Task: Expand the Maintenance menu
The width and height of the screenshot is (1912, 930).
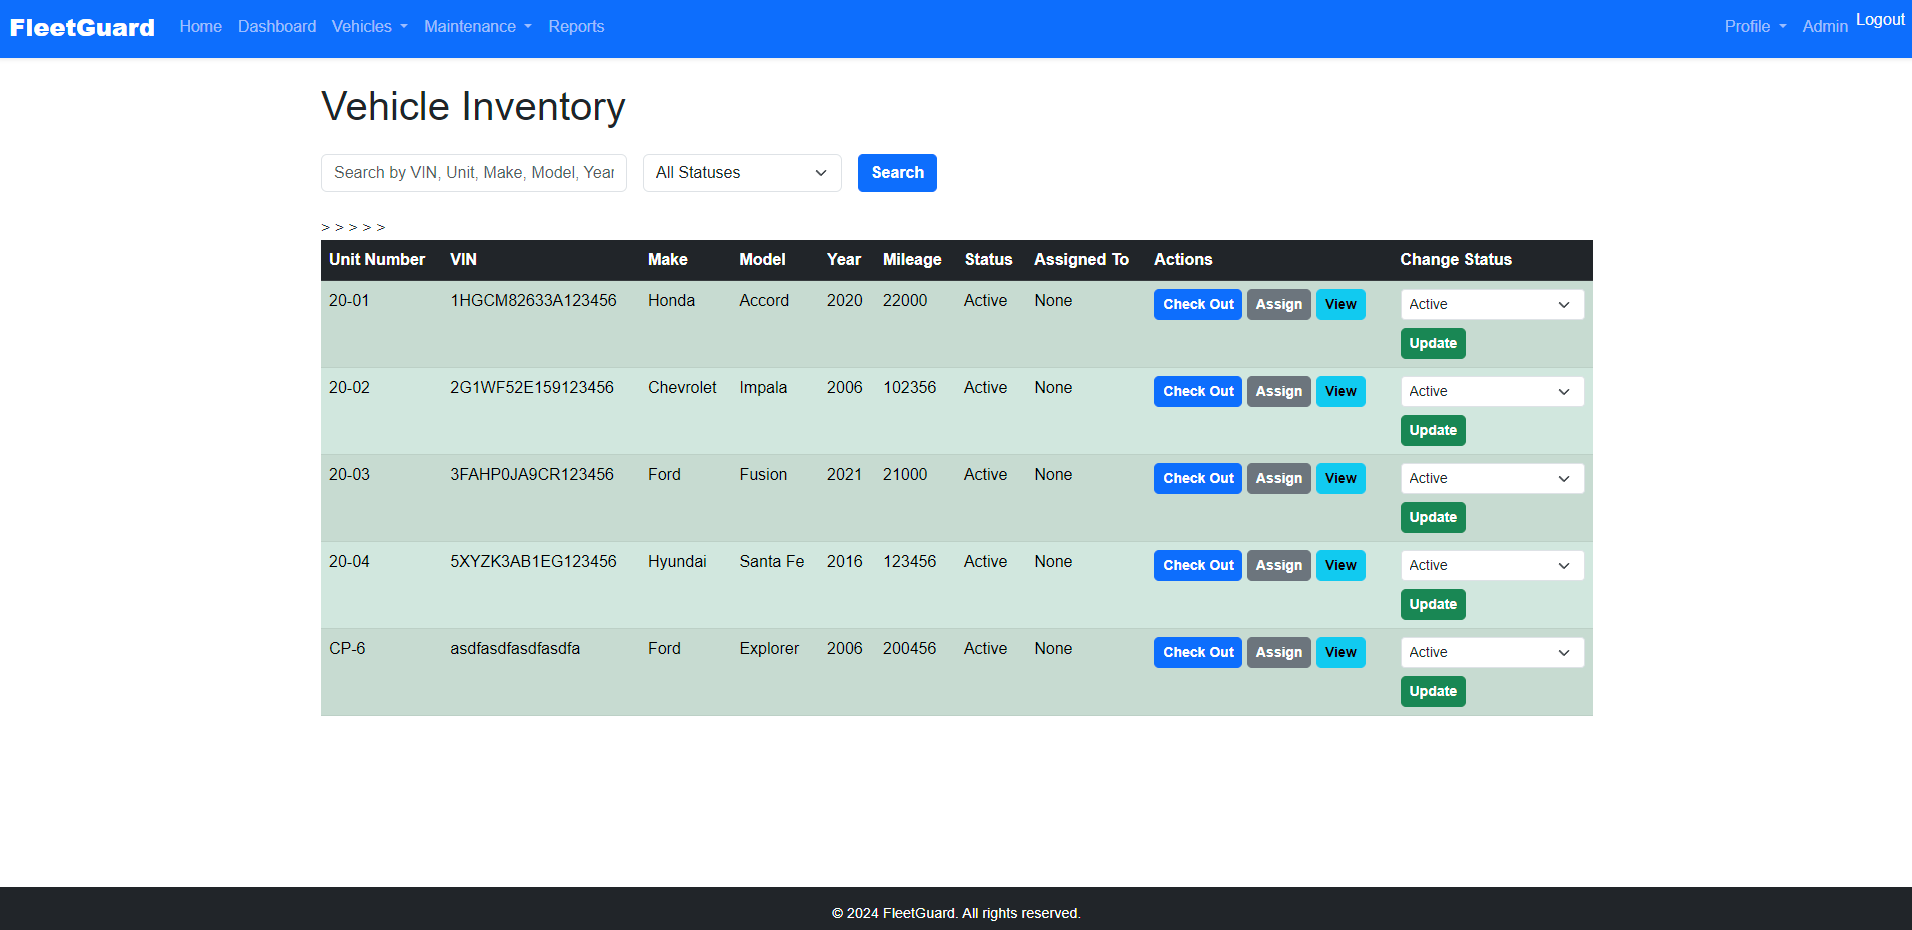Action: pos(477,27)
